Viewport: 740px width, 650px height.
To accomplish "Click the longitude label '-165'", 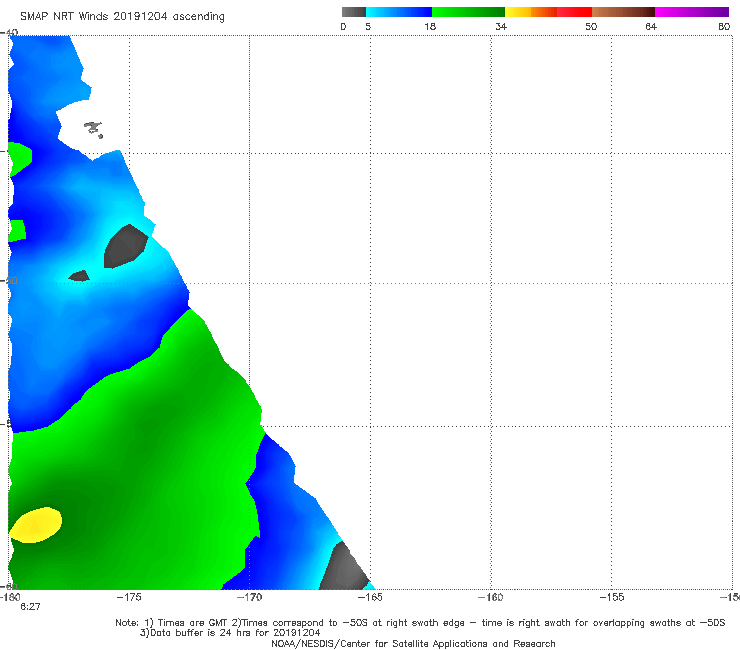I will (370, 597).
